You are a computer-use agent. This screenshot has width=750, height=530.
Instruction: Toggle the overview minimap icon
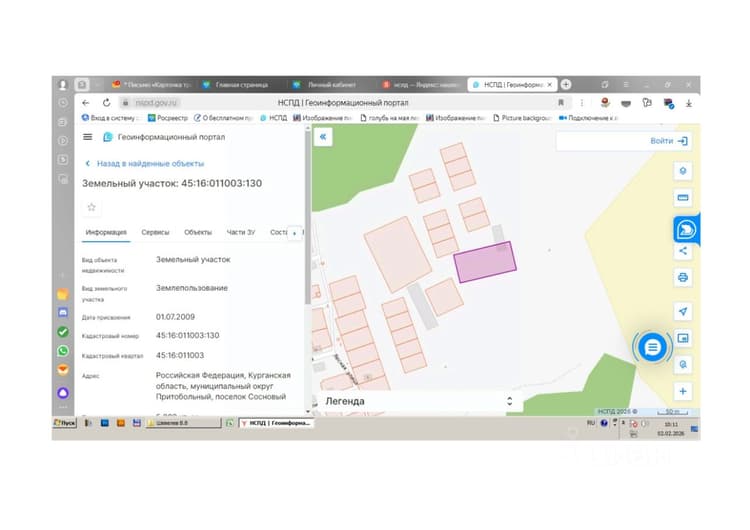pyautogui.click(x=683, y=338)
